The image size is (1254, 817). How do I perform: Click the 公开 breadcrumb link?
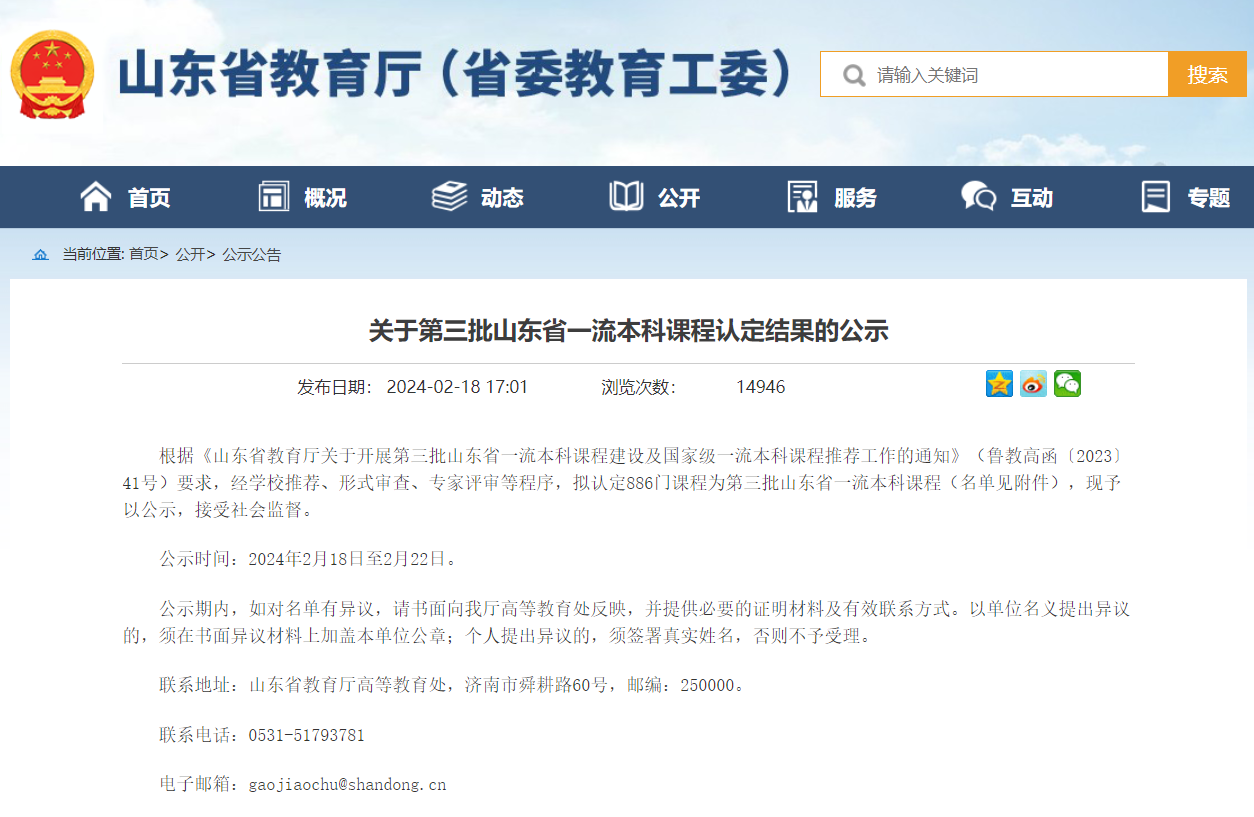[190, 255]
